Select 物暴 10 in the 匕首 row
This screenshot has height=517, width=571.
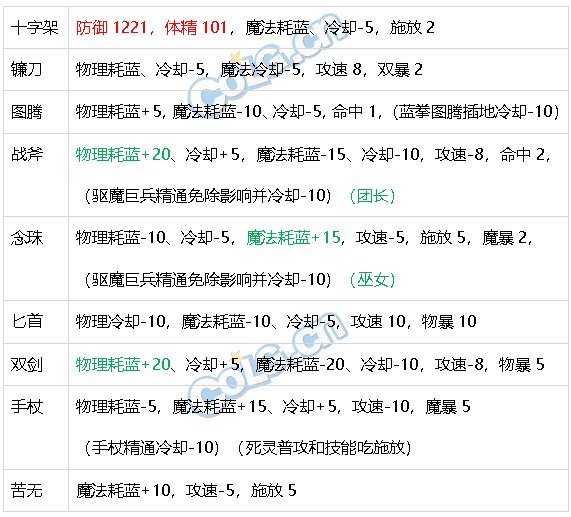pos(449,321)
